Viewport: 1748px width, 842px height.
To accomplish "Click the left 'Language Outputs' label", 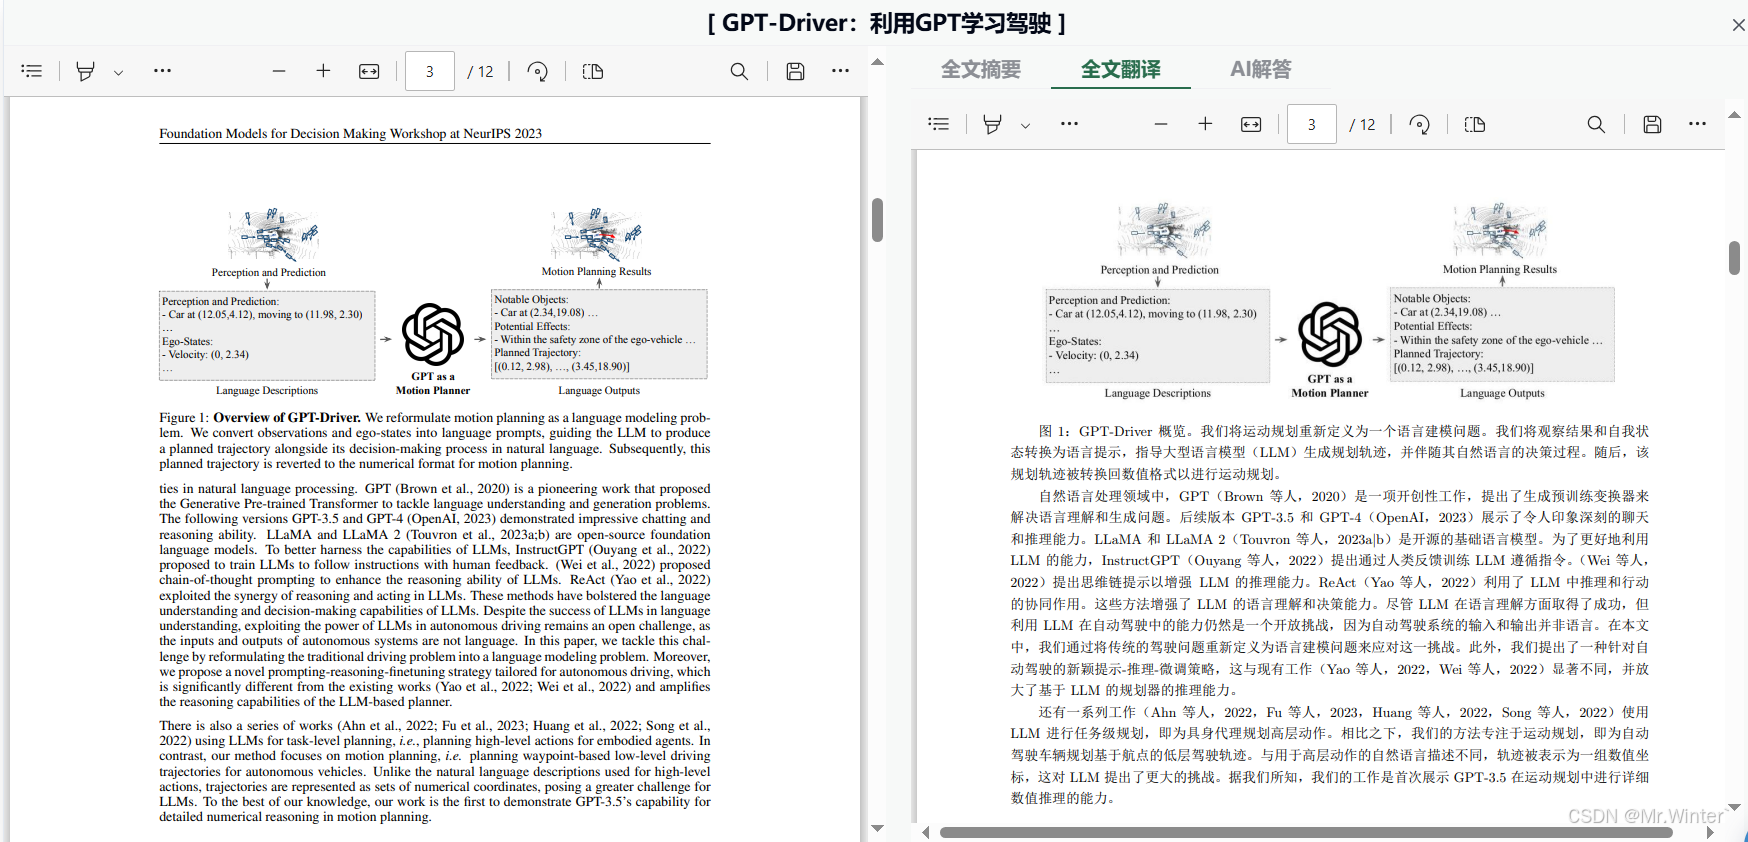I will (x=599, y=391).
